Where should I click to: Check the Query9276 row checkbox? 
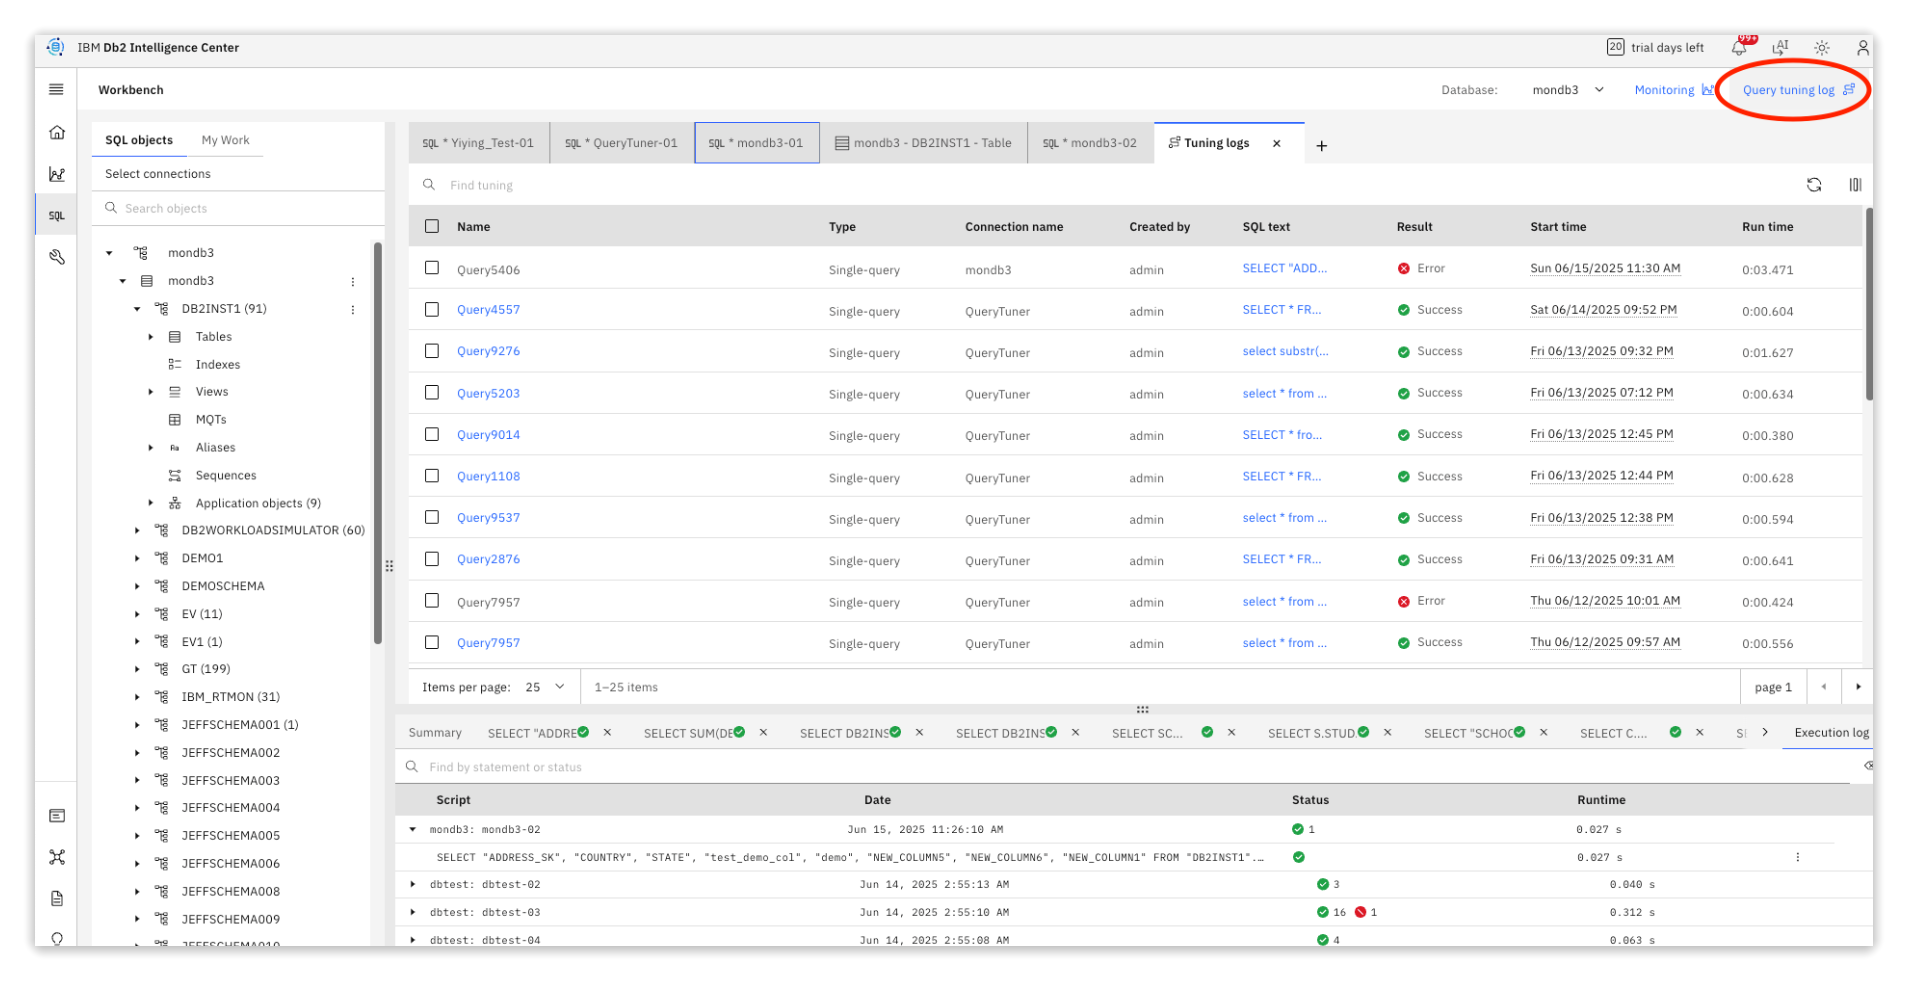[x=432, y=351]
